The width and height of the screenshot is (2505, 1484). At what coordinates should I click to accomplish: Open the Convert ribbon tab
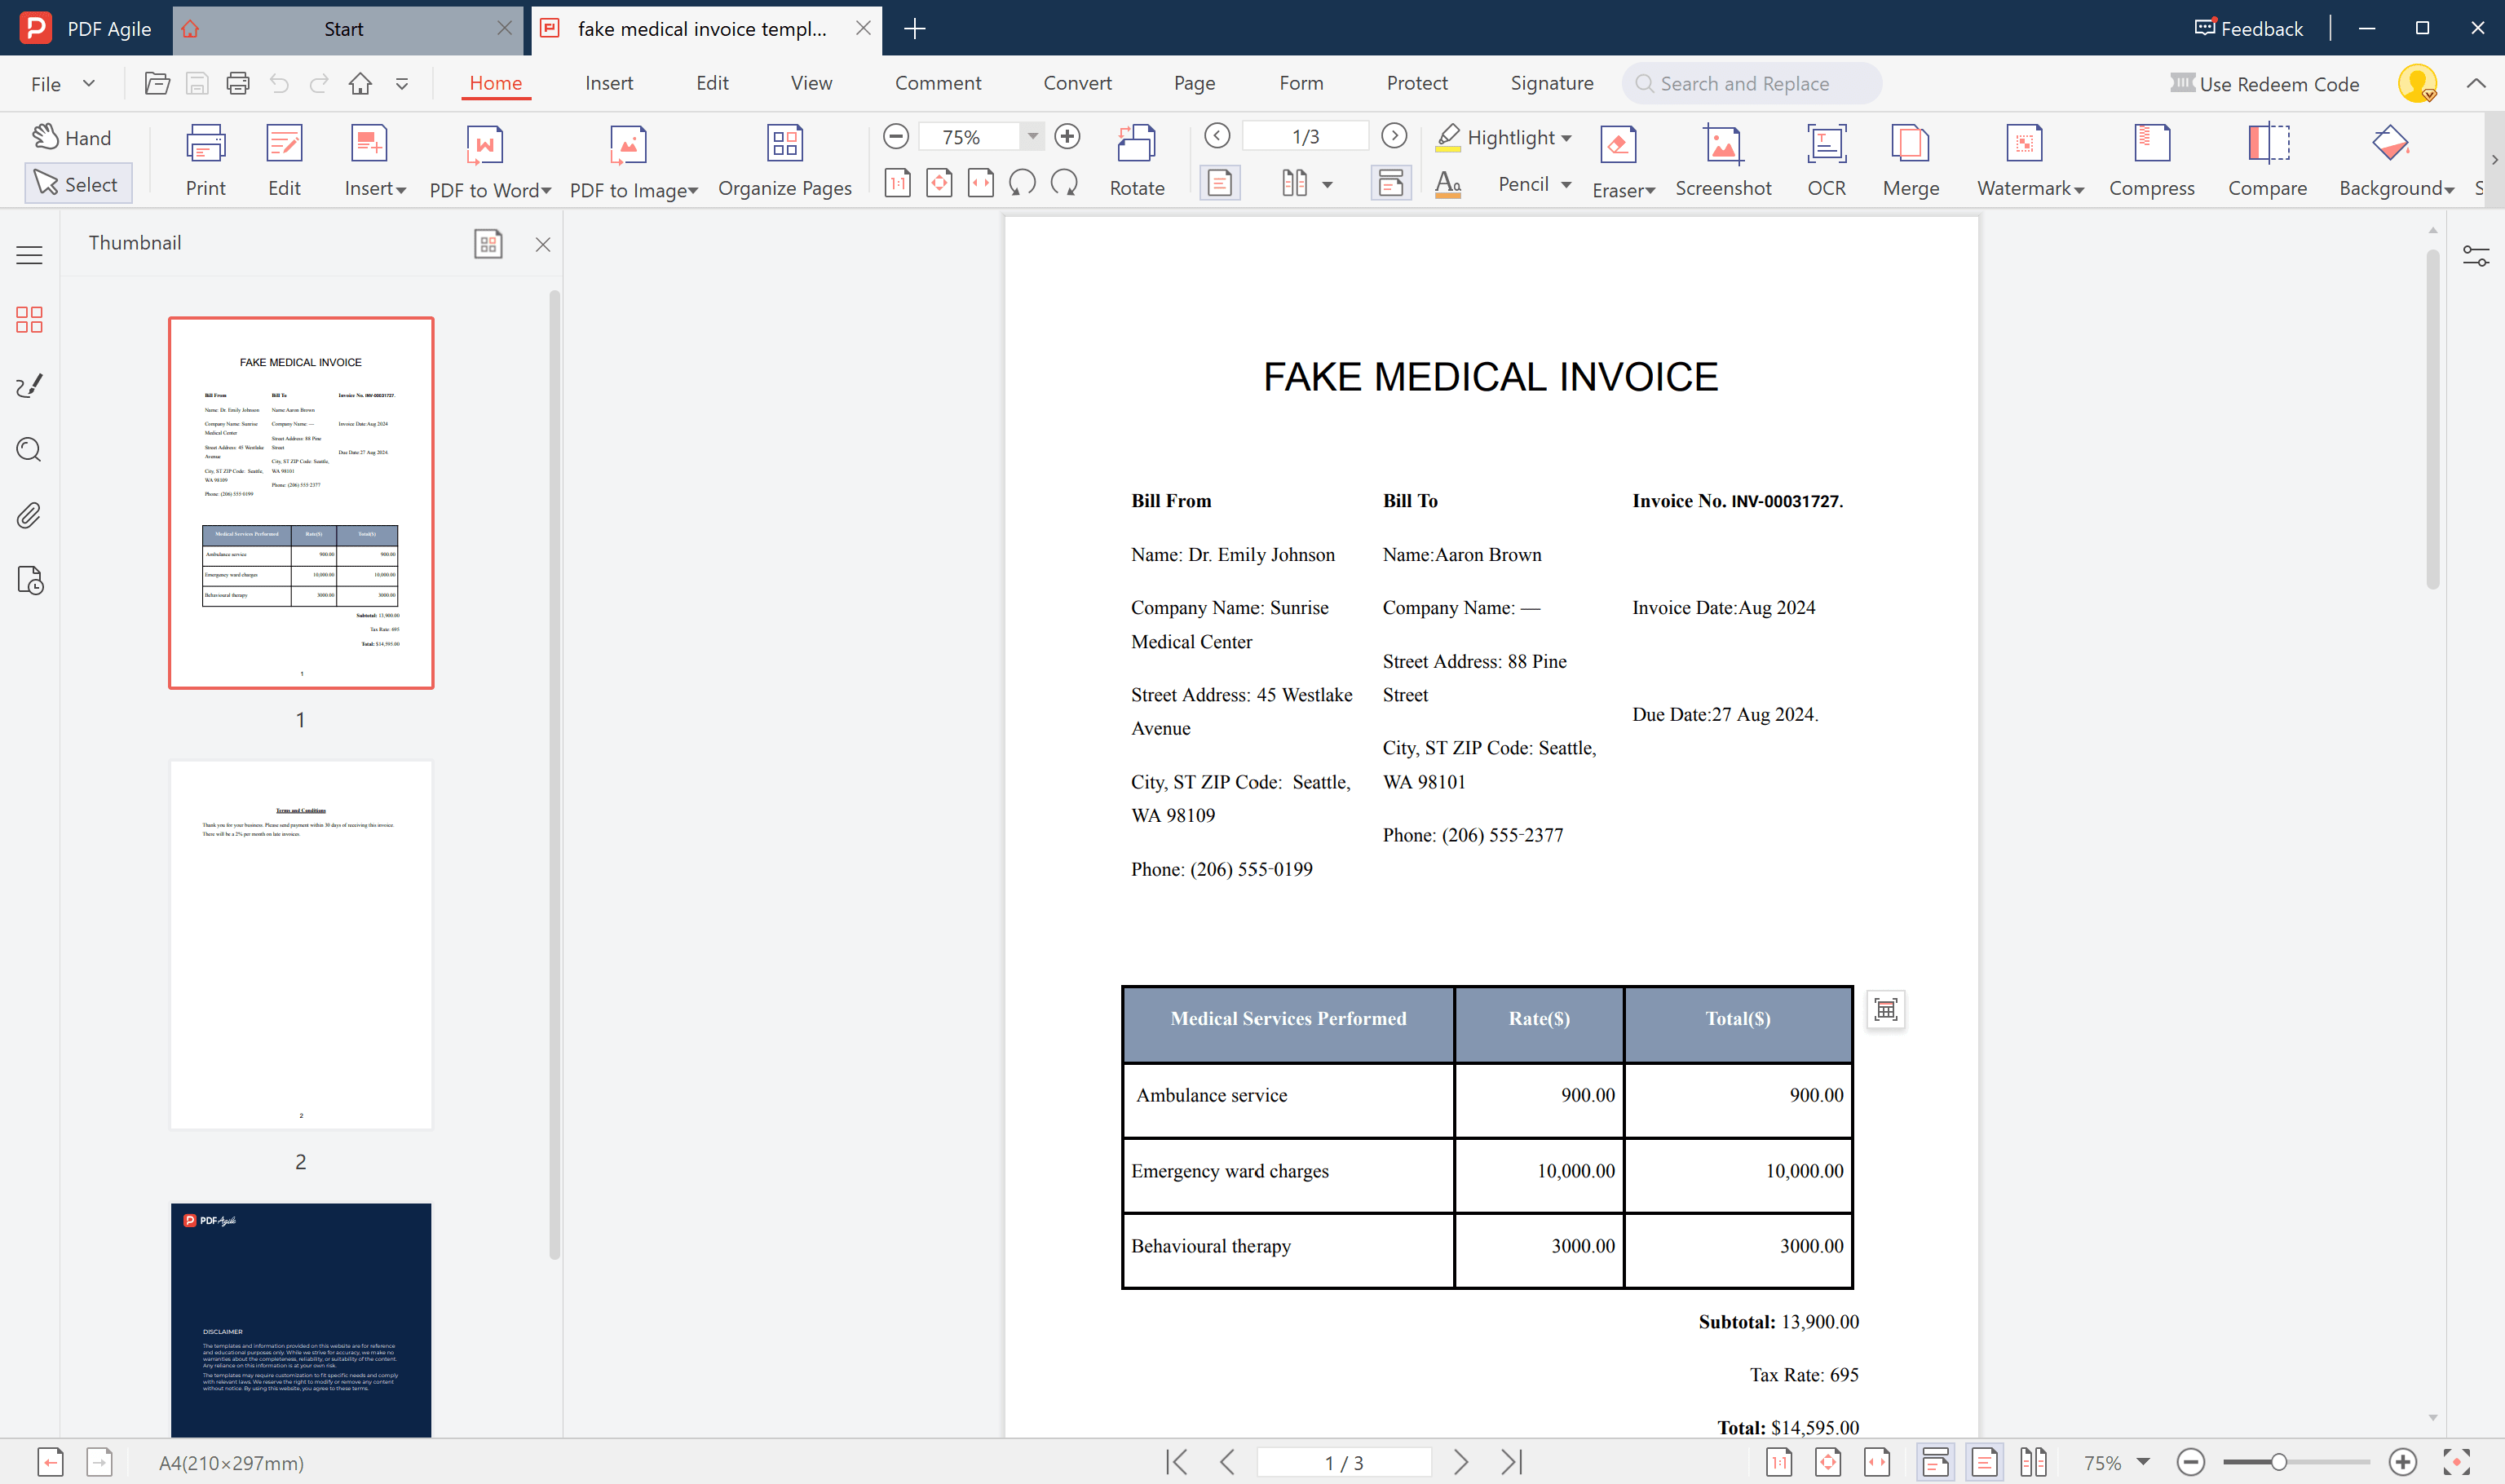(1077, 83)
